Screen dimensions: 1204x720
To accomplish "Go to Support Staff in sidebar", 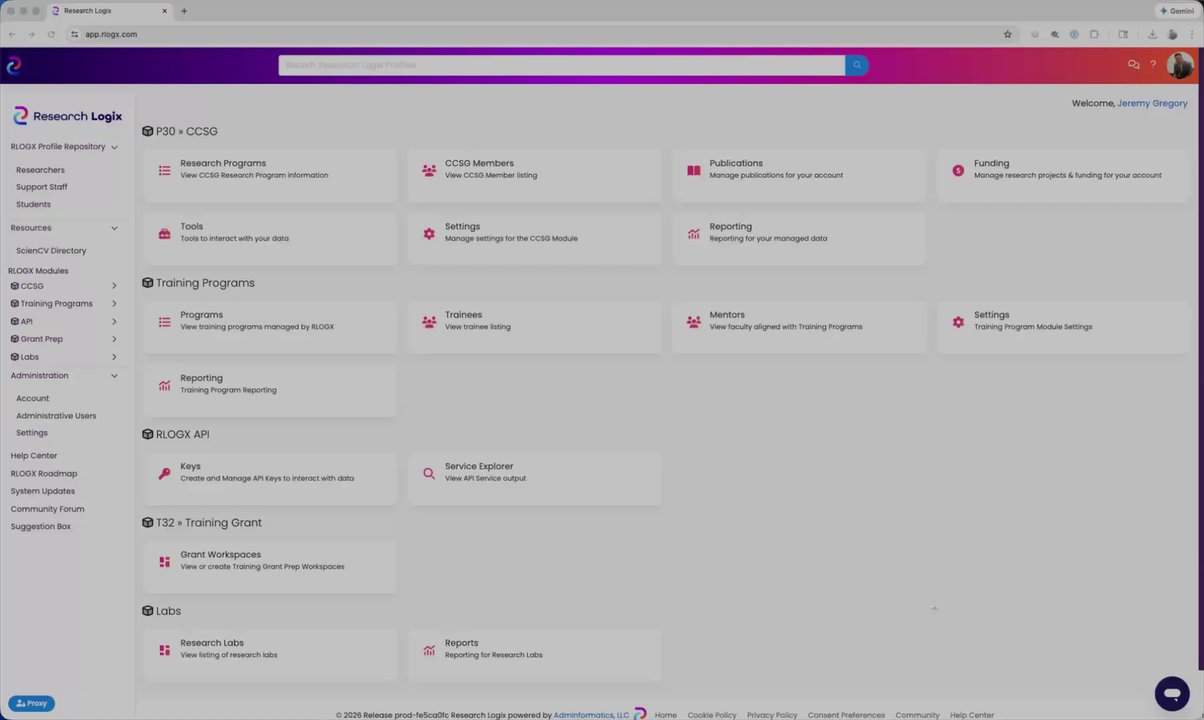I will coord(42,187).
